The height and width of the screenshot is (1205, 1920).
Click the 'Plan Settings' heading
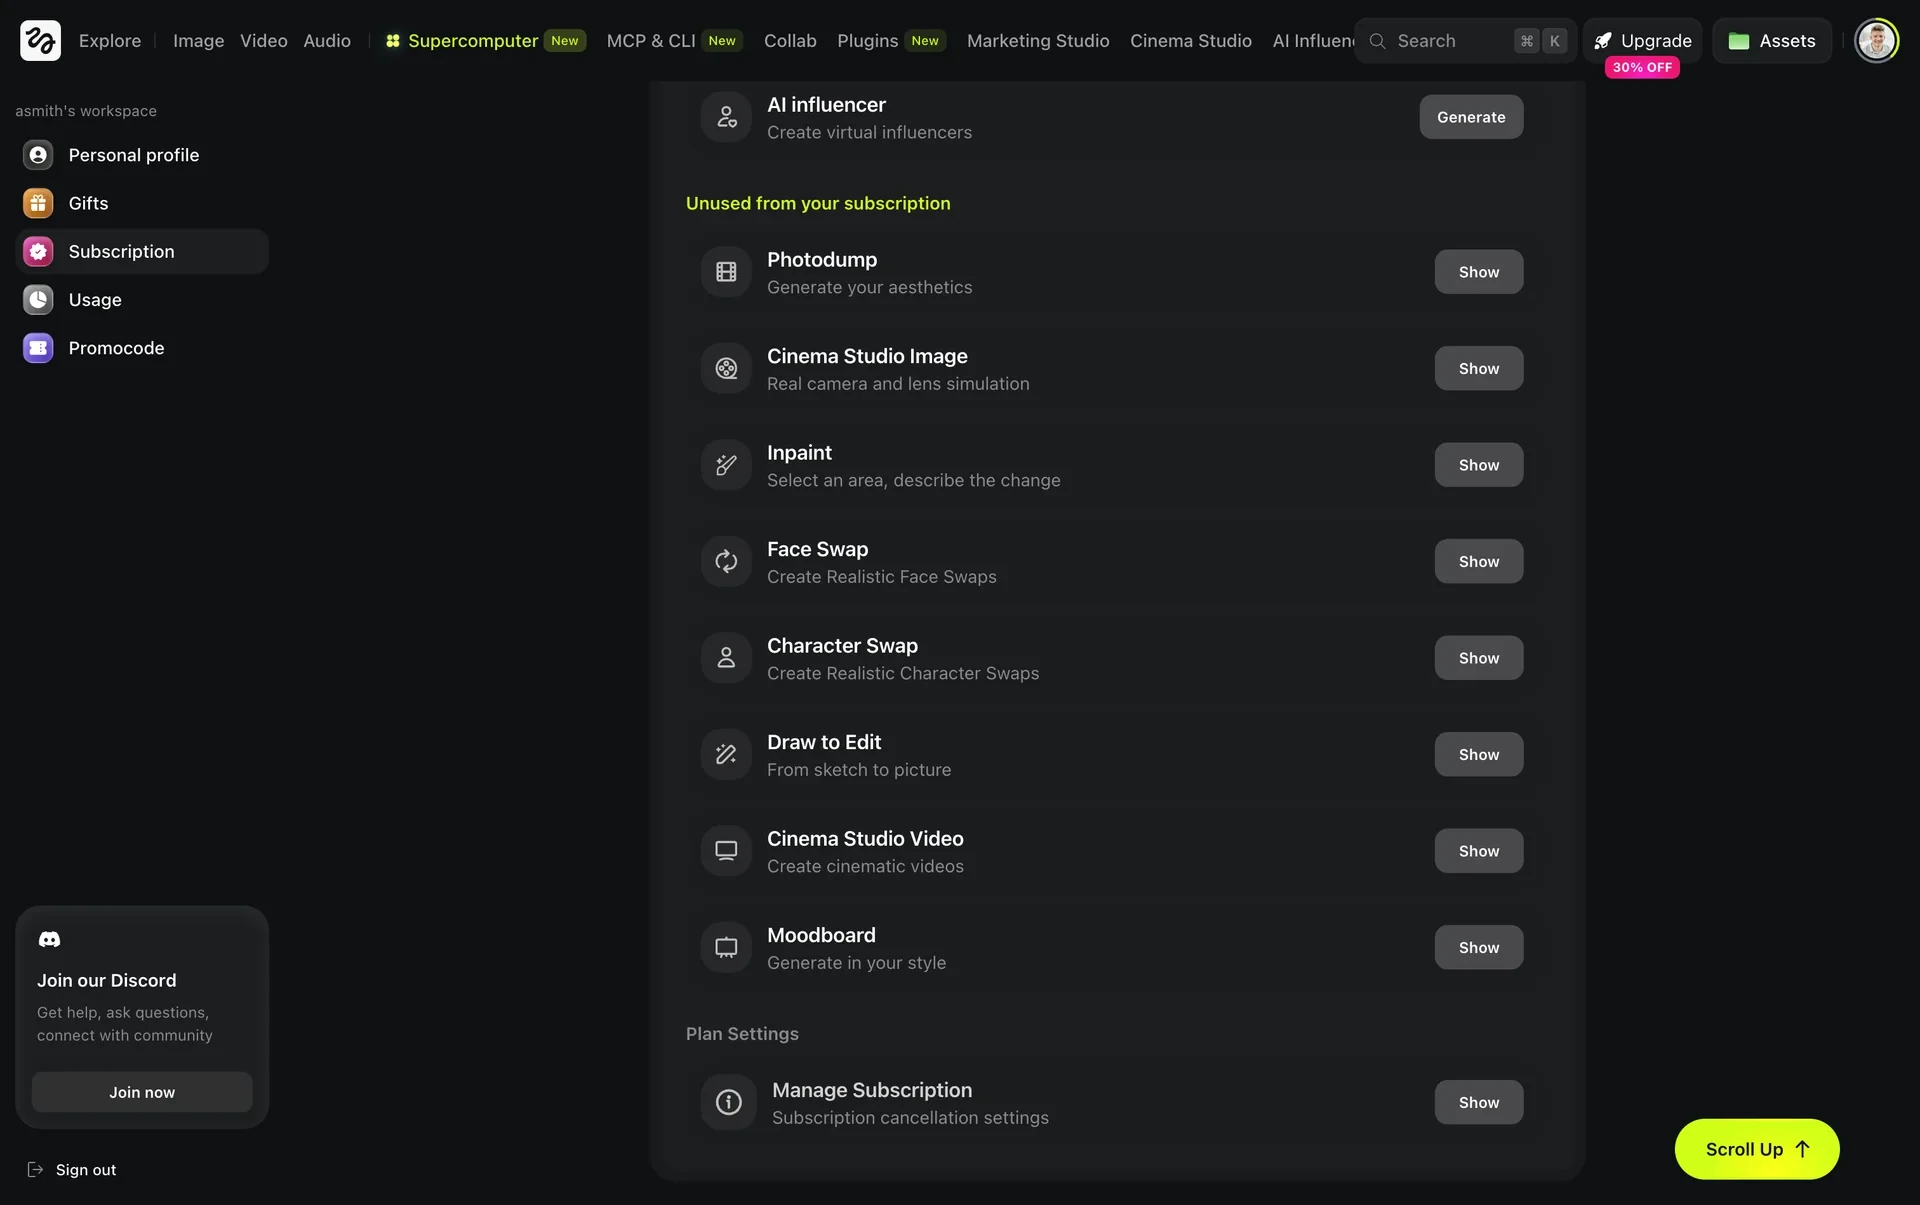pos(742,1033)
